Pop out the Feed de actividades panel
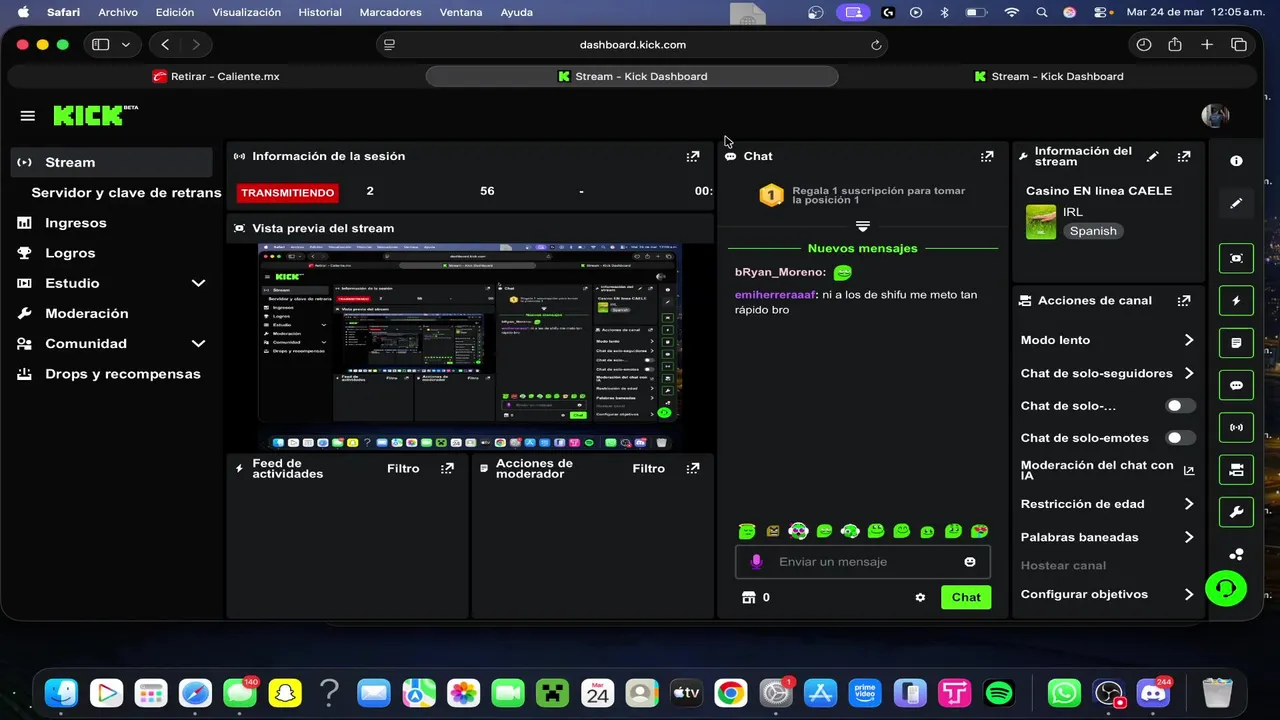Screen dimensions: 1280x720 447,468
